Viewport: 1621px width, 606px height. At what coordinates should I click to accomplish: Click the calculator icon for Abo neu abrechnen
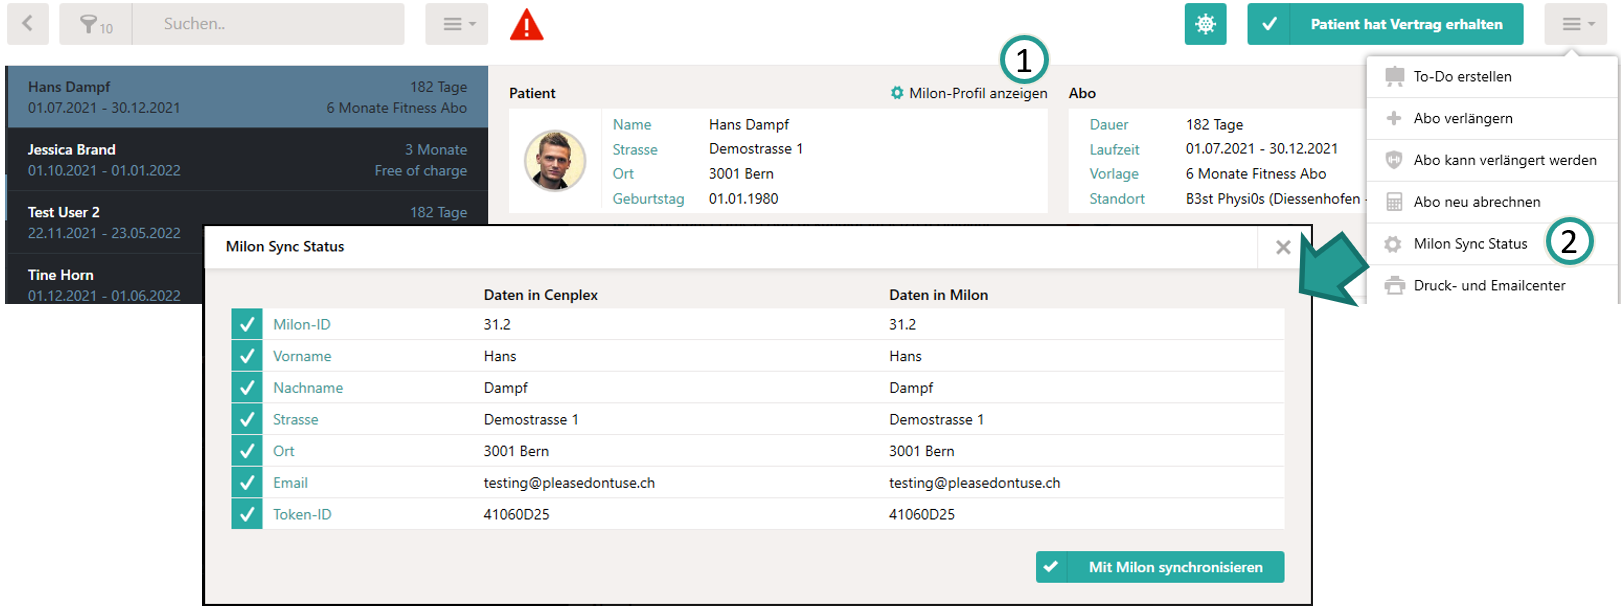(1394, 202)
